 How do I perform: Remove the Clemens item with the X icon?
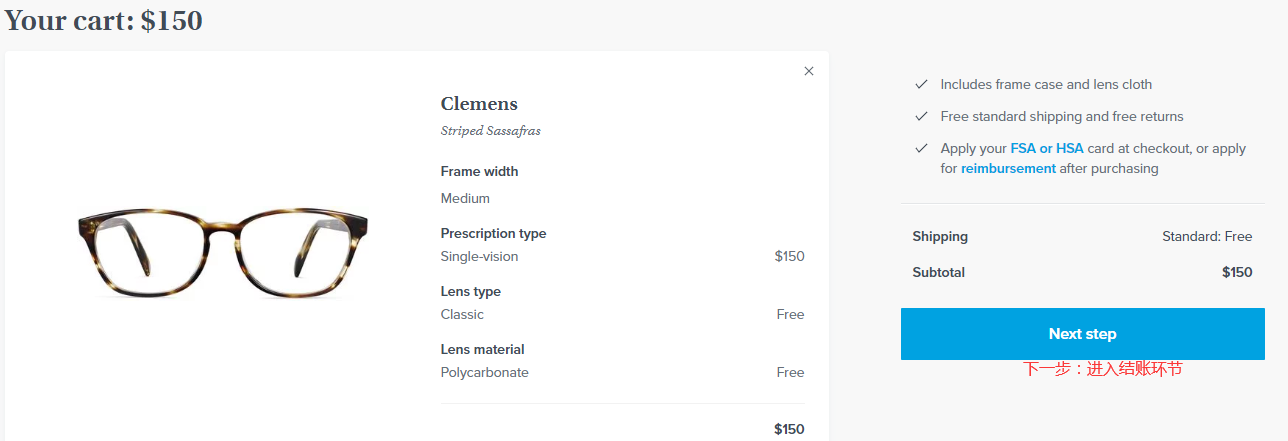[x=809, y=71]
